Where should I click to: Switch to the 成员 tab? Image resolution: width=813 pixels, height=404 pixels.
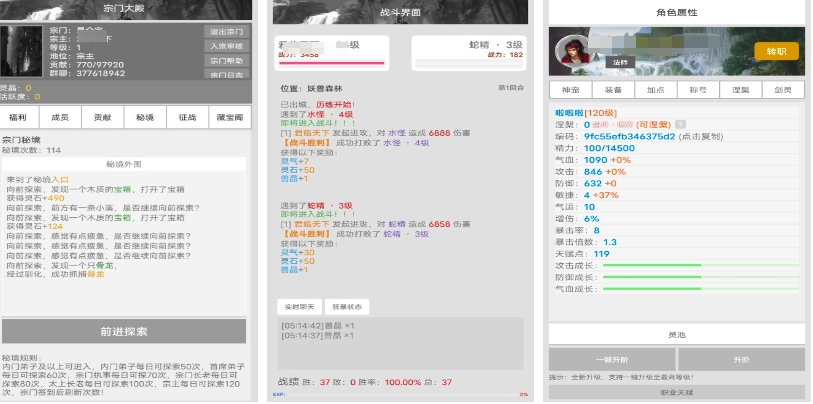(61, 117)
